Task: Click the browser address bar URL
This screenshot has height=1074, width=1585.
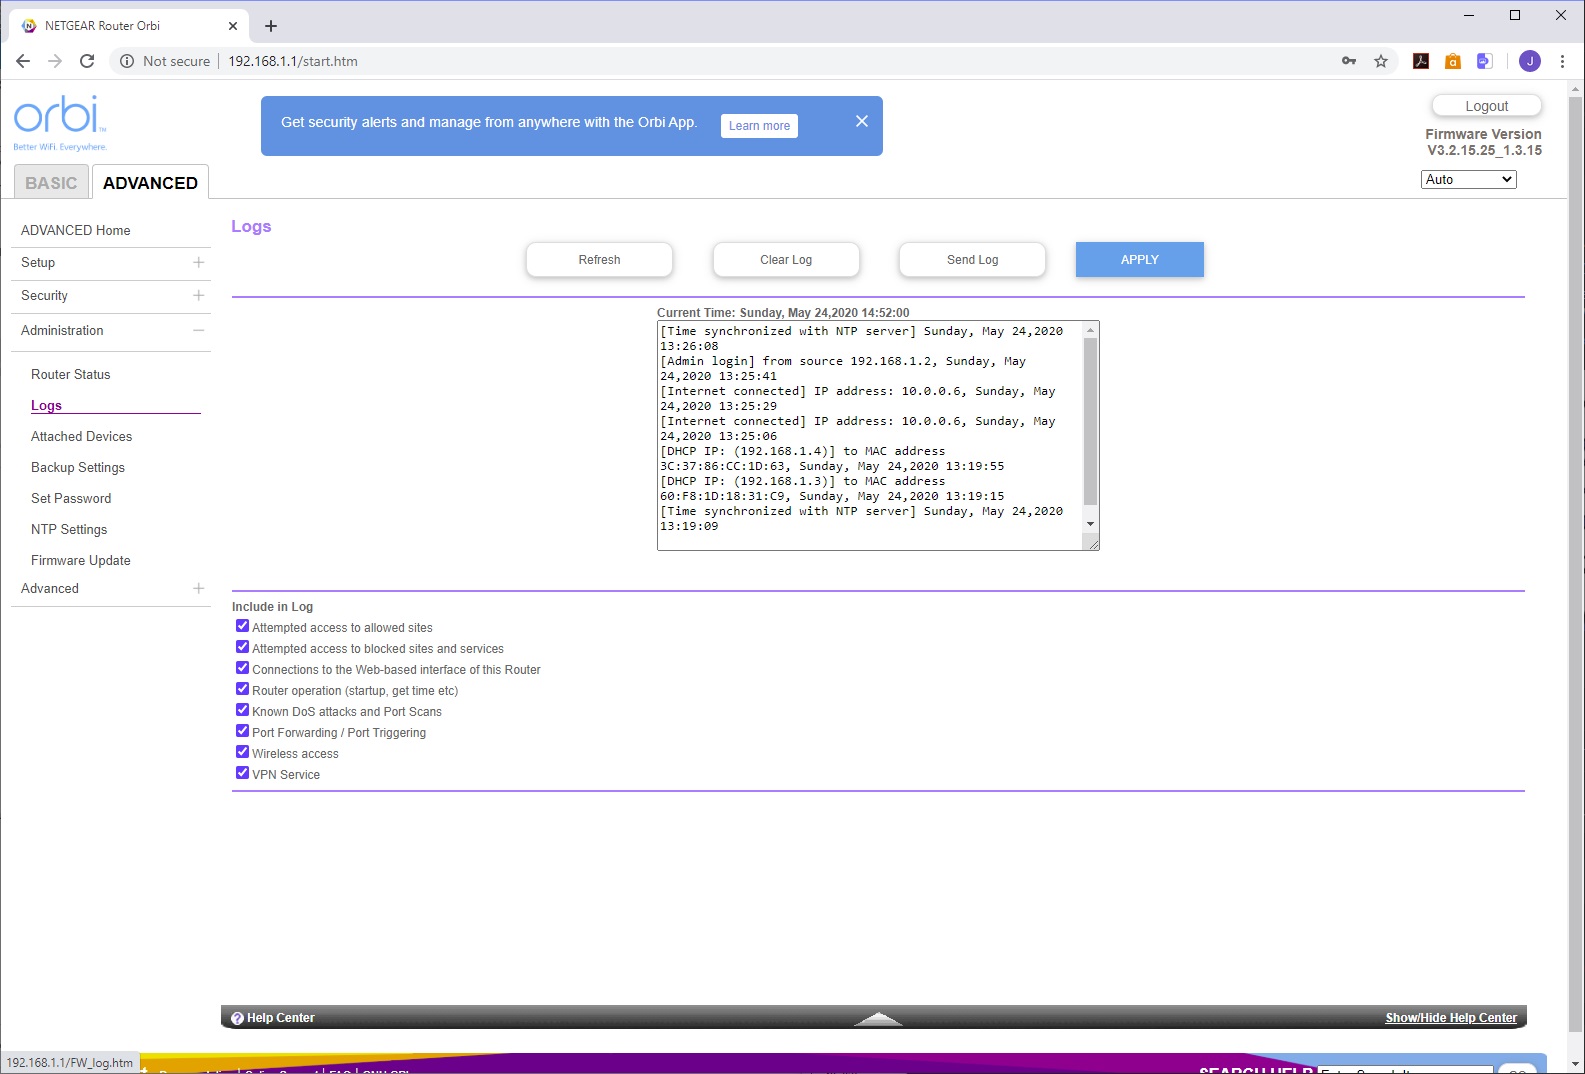Action: tap(293, 61)
